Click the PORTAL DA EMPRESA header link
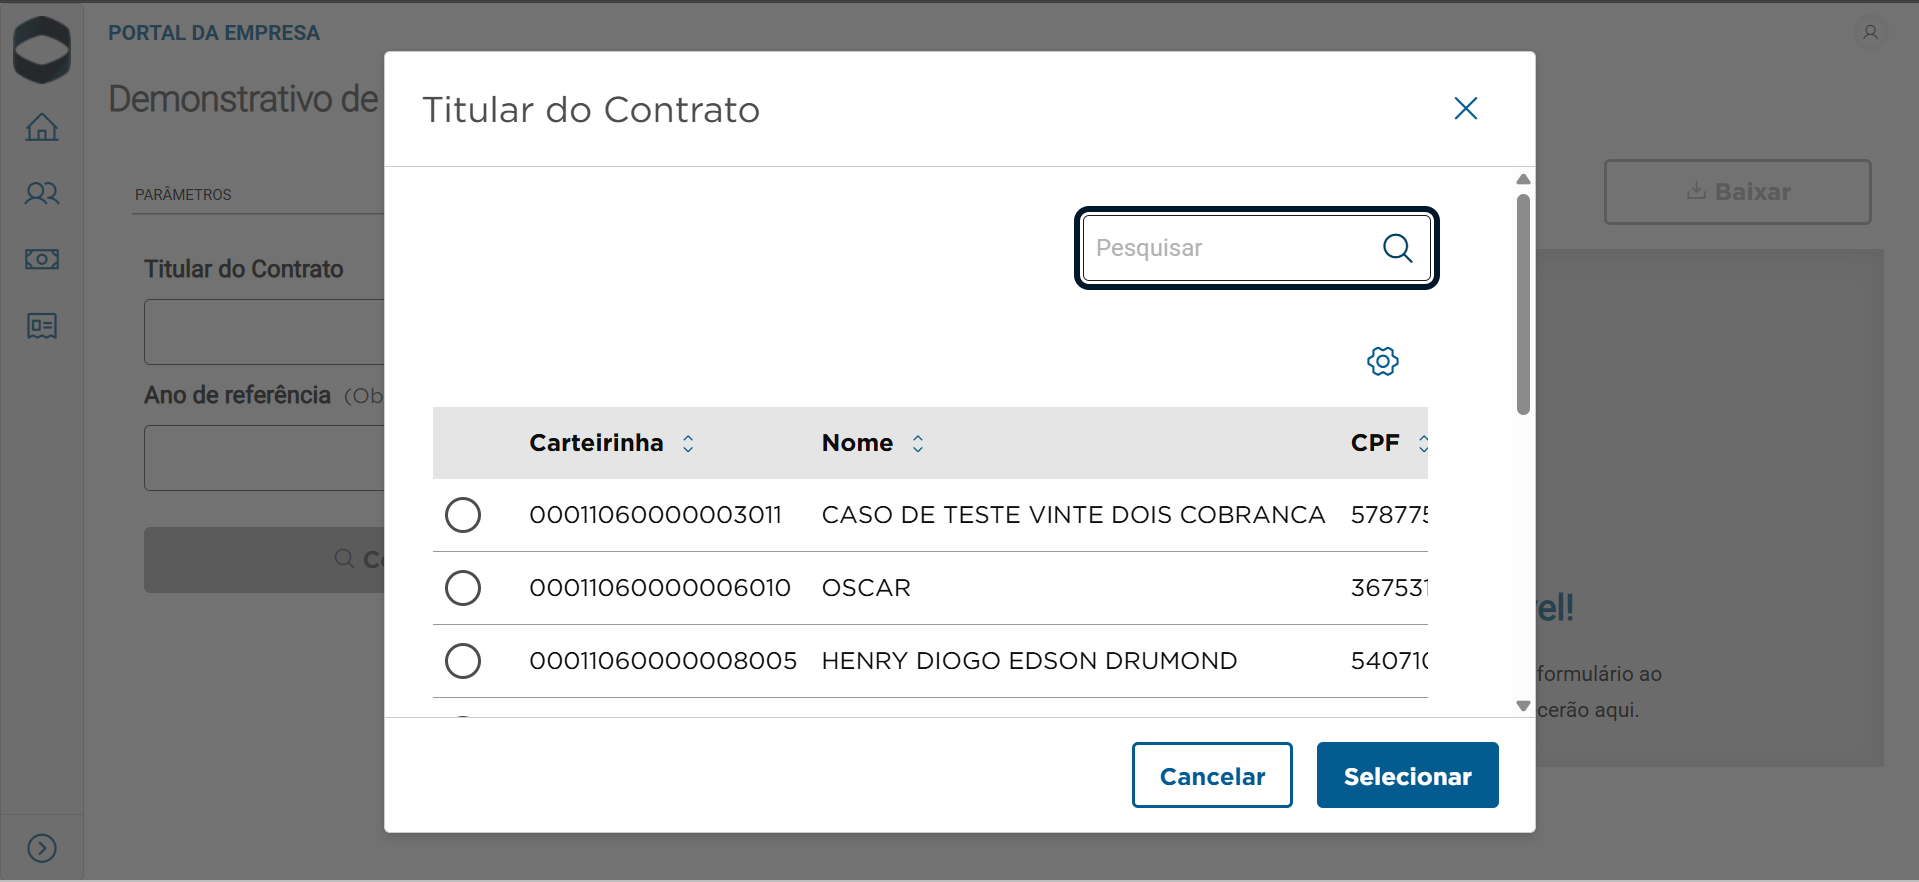 point(214,33)
